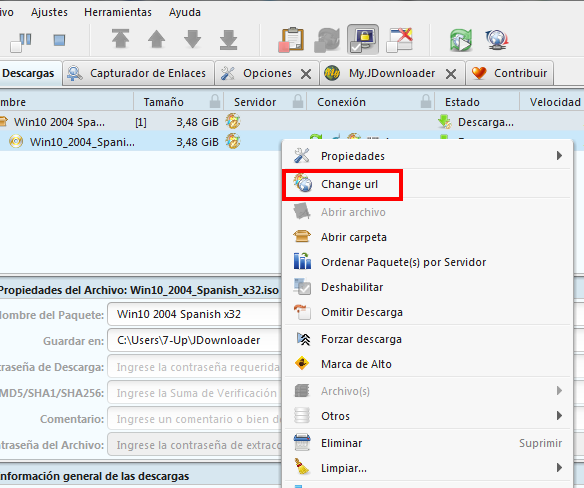584x488 pixels.
Task: Close the My.JDownloader tab
Action: point(451,74)
